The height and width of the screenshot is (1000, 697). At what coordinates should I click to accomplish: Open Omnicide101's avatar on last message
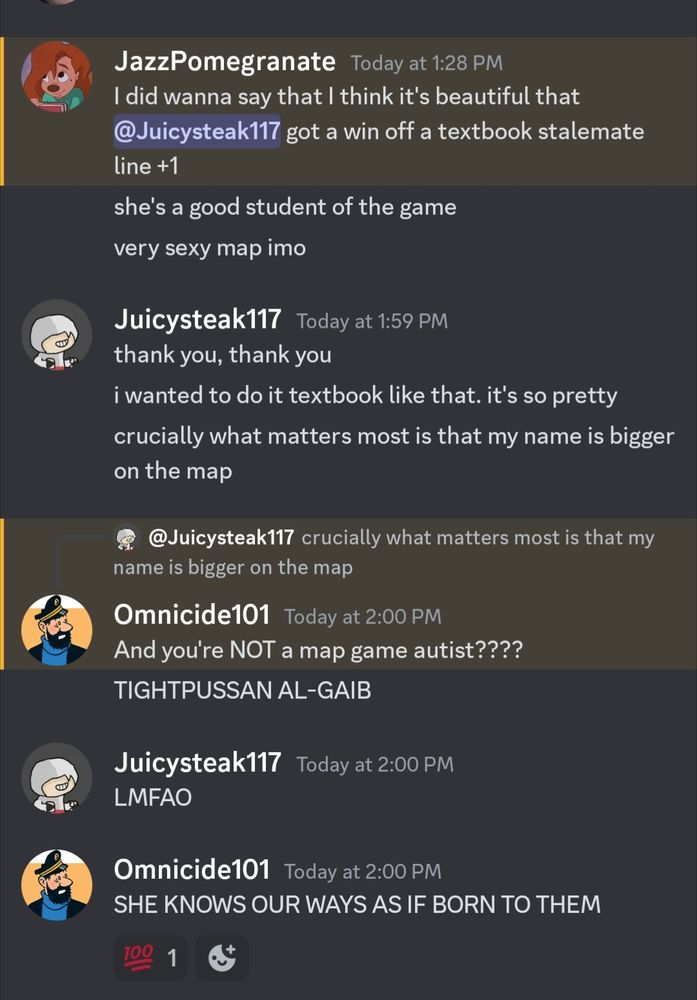(x=57, y=885)
